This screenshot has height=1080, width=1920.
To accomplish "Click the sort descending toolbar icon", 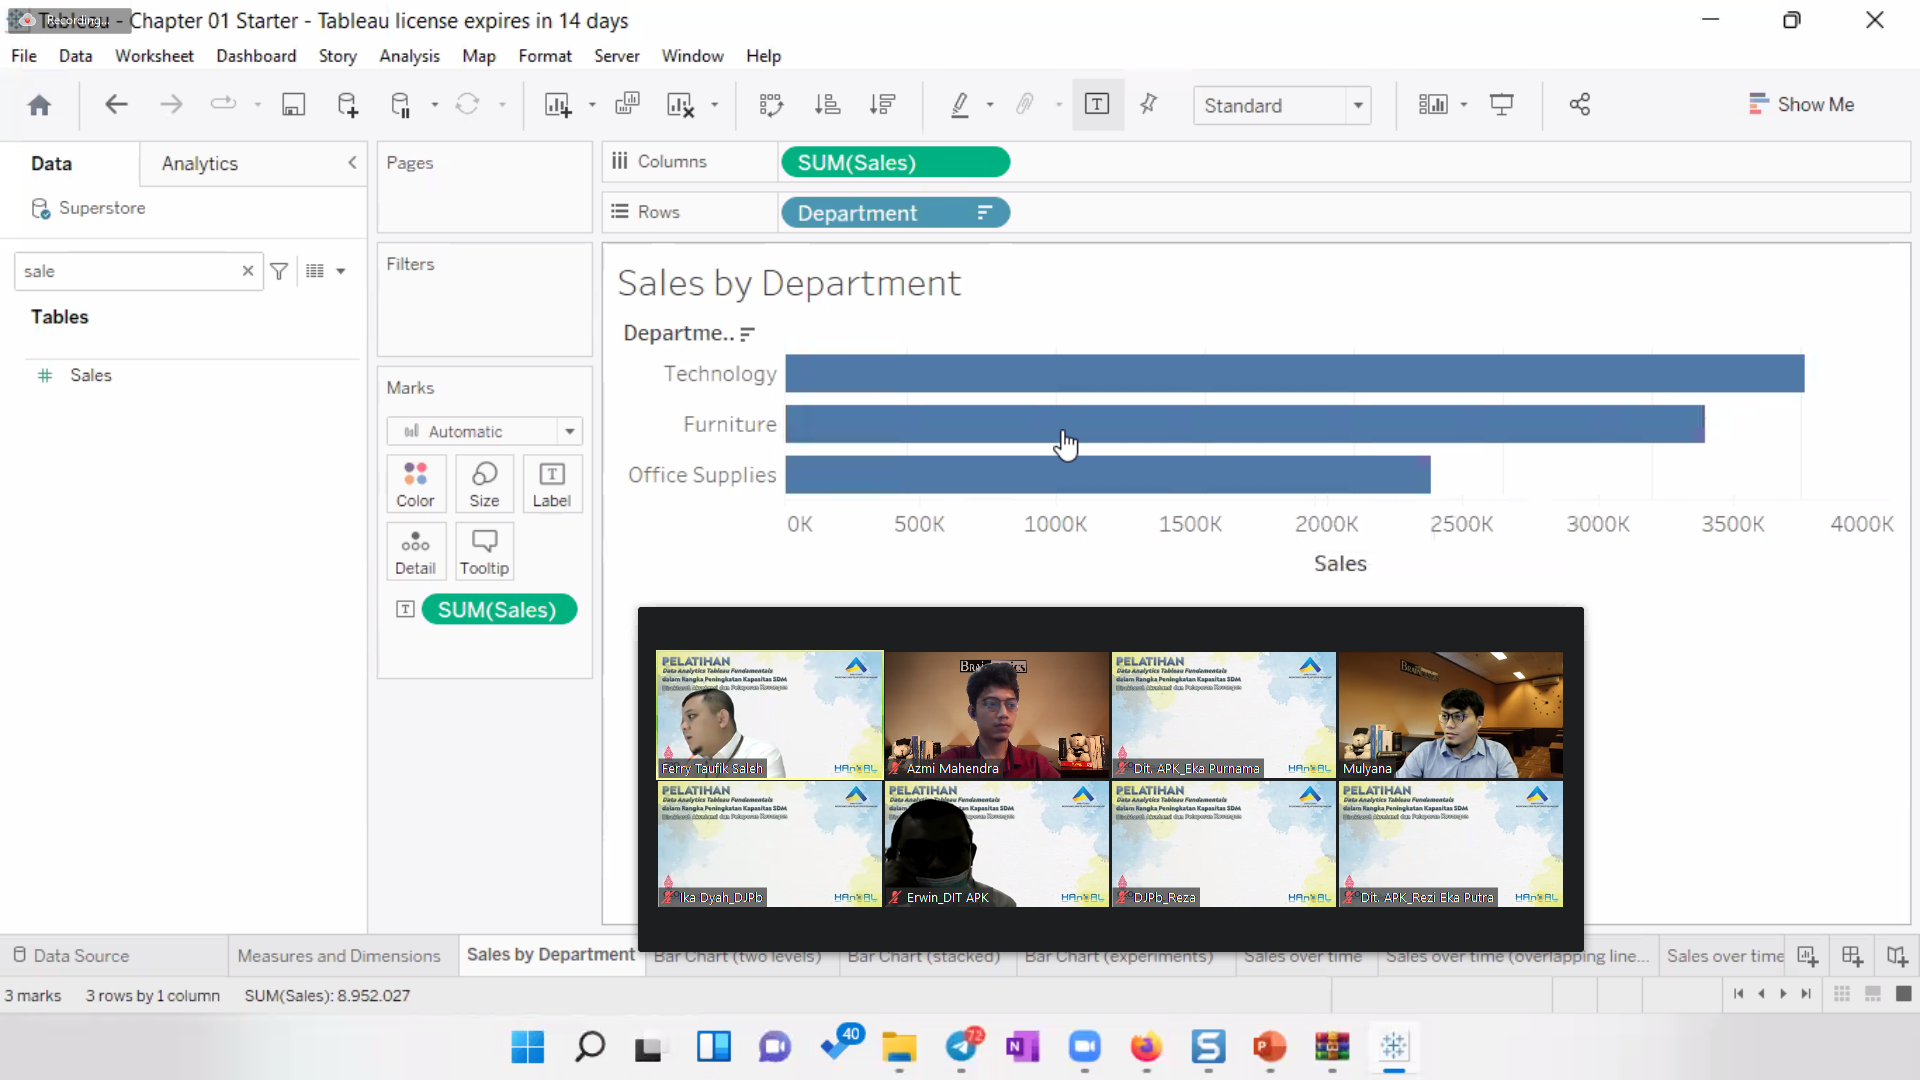I will [882, 105].
